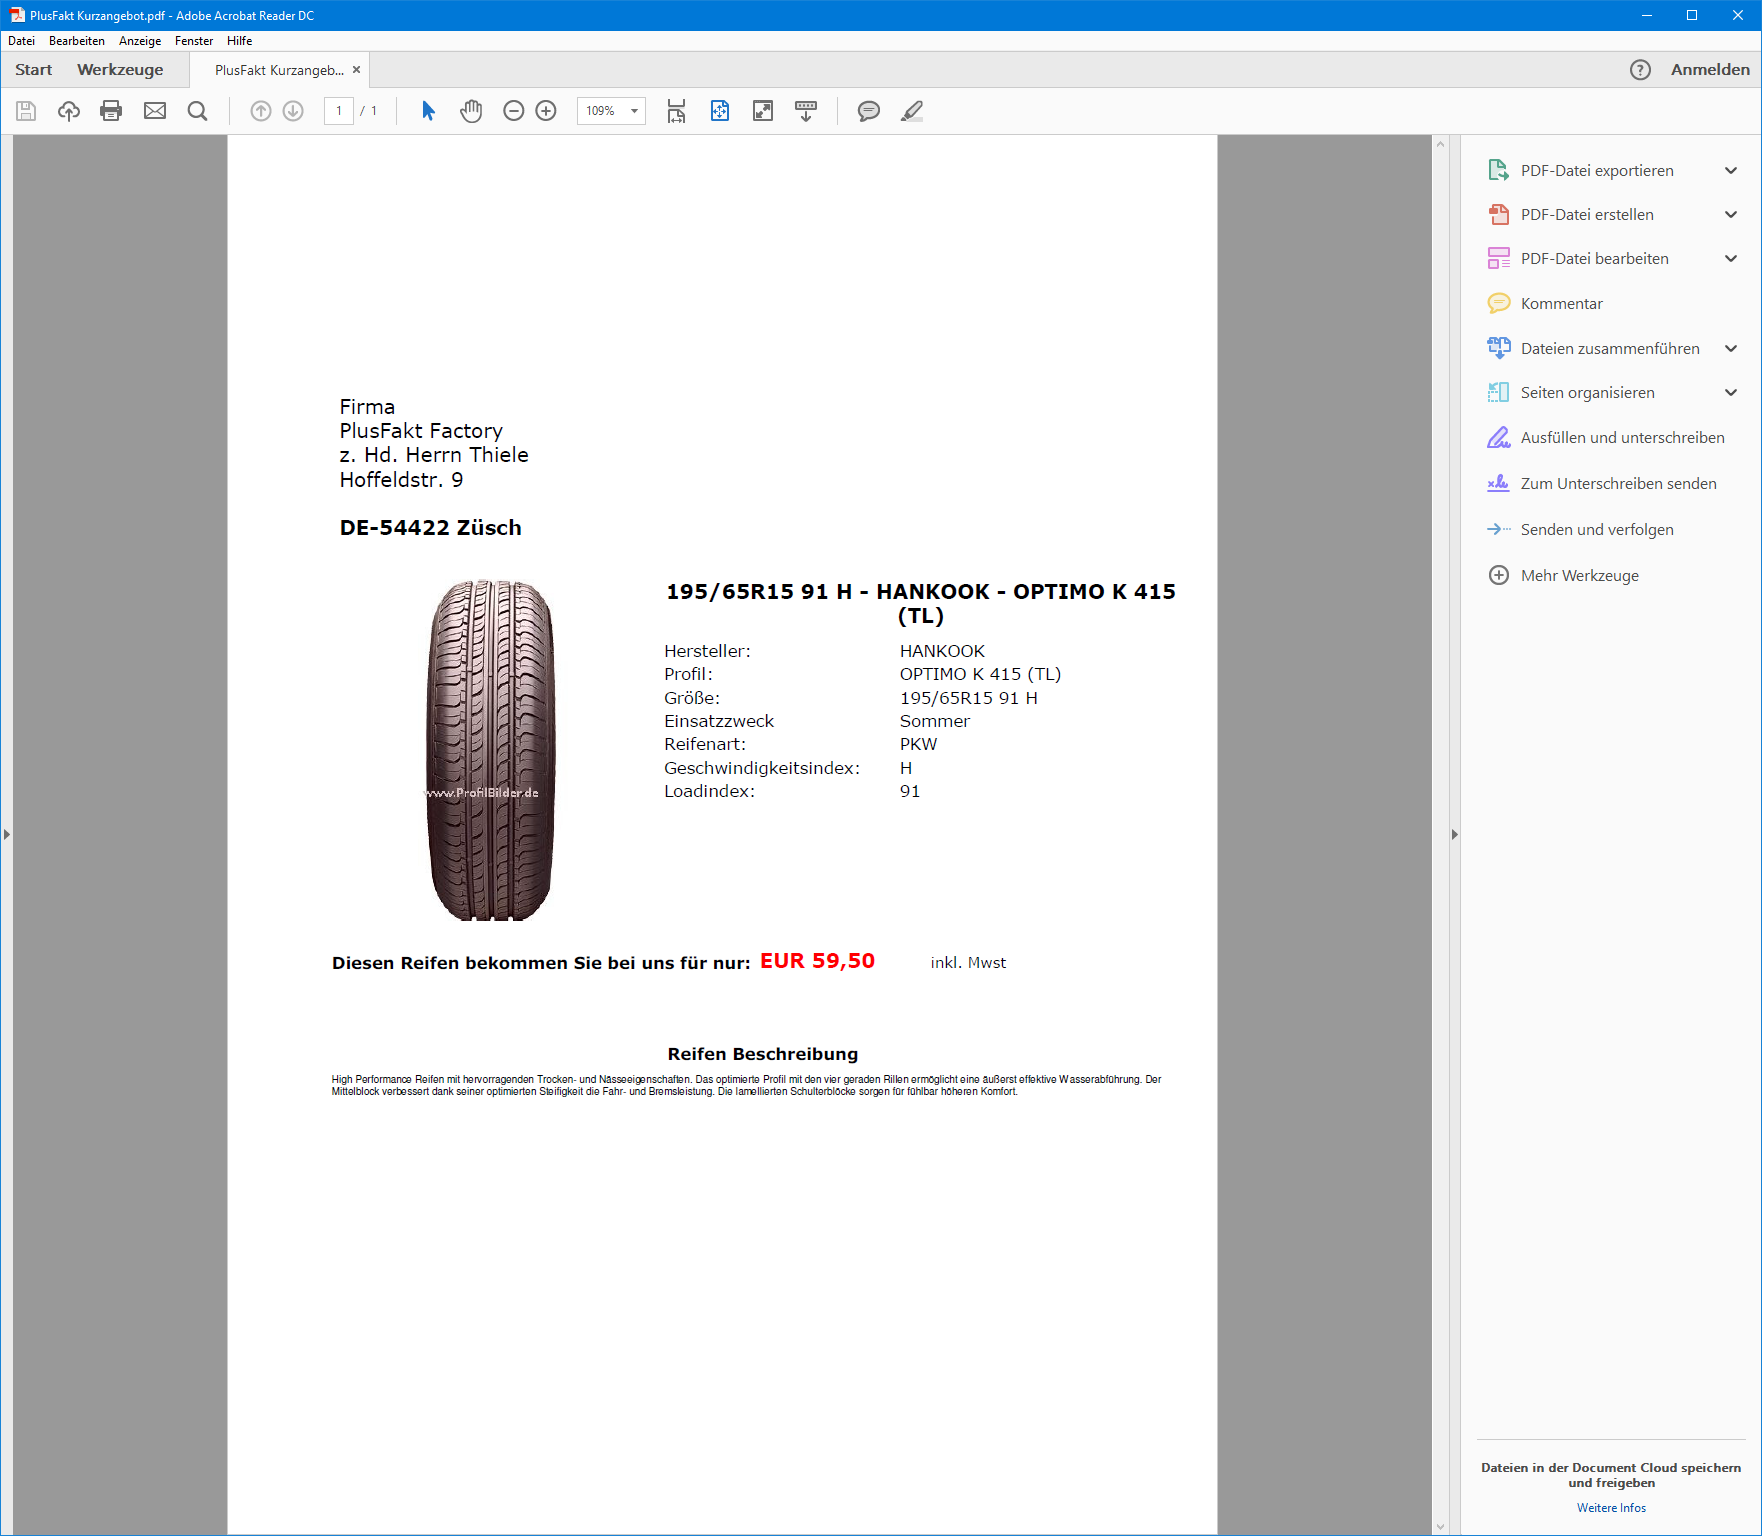Viewport: 1762px width, 1536px height.
Task: Zoom in with plus icon
Action: (546, 111)
